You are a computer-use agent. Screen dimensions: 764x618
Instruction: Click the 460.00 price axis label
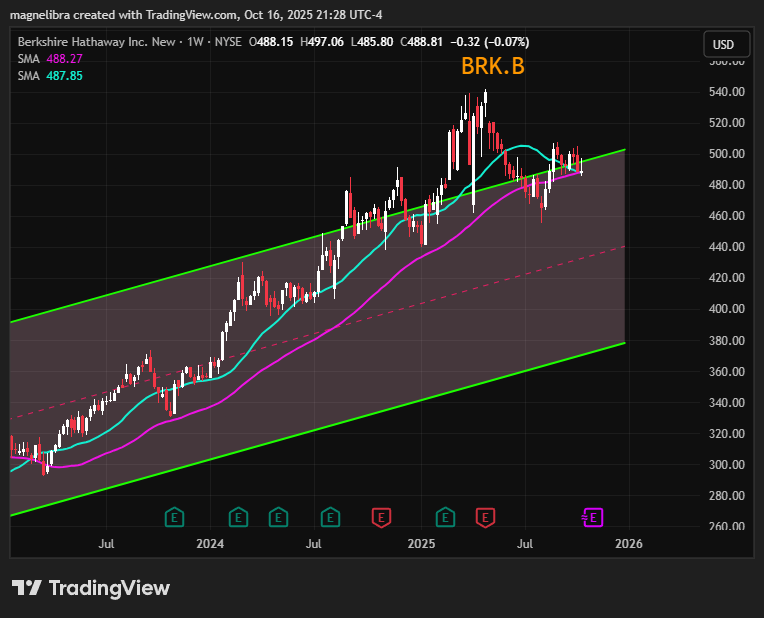click(x=727, y=216)
